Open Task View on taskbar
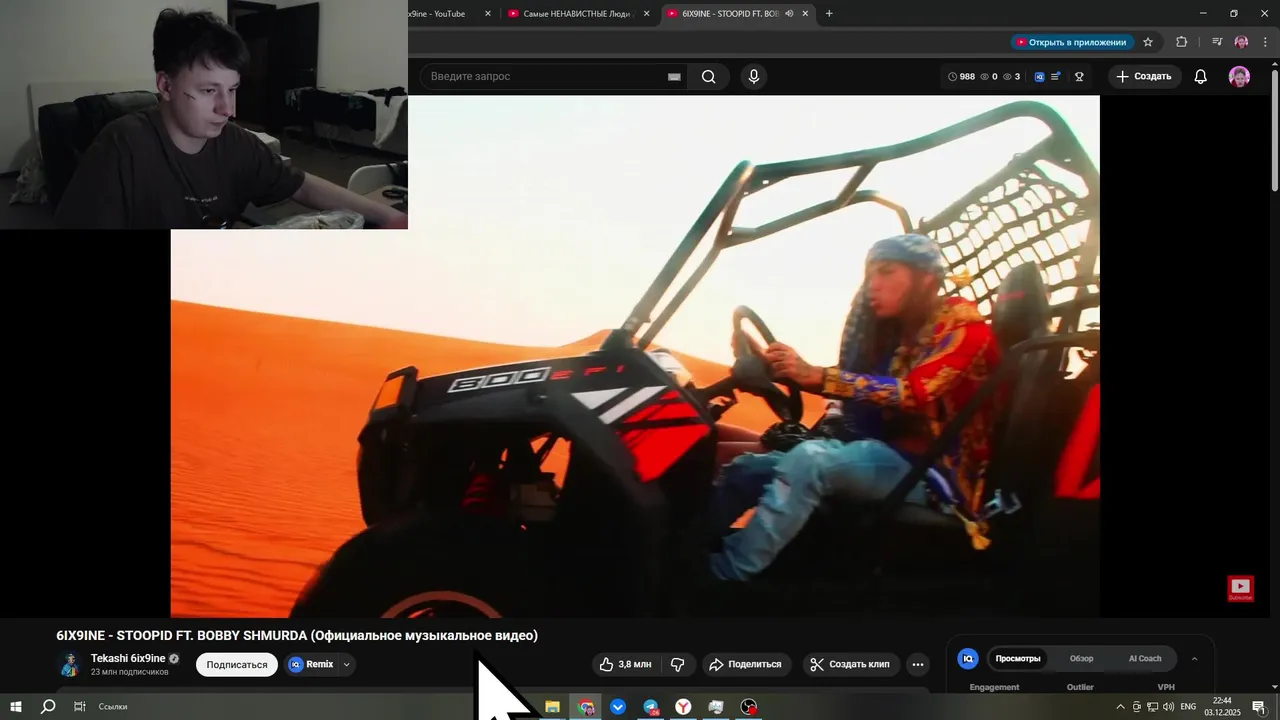The width and height of the screenshot is (1280, 720). [x=80, y=707]
